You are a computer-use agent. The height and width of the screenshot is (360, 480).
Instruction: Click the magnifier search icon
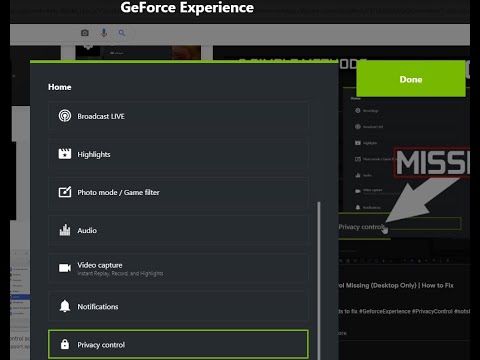122,33
